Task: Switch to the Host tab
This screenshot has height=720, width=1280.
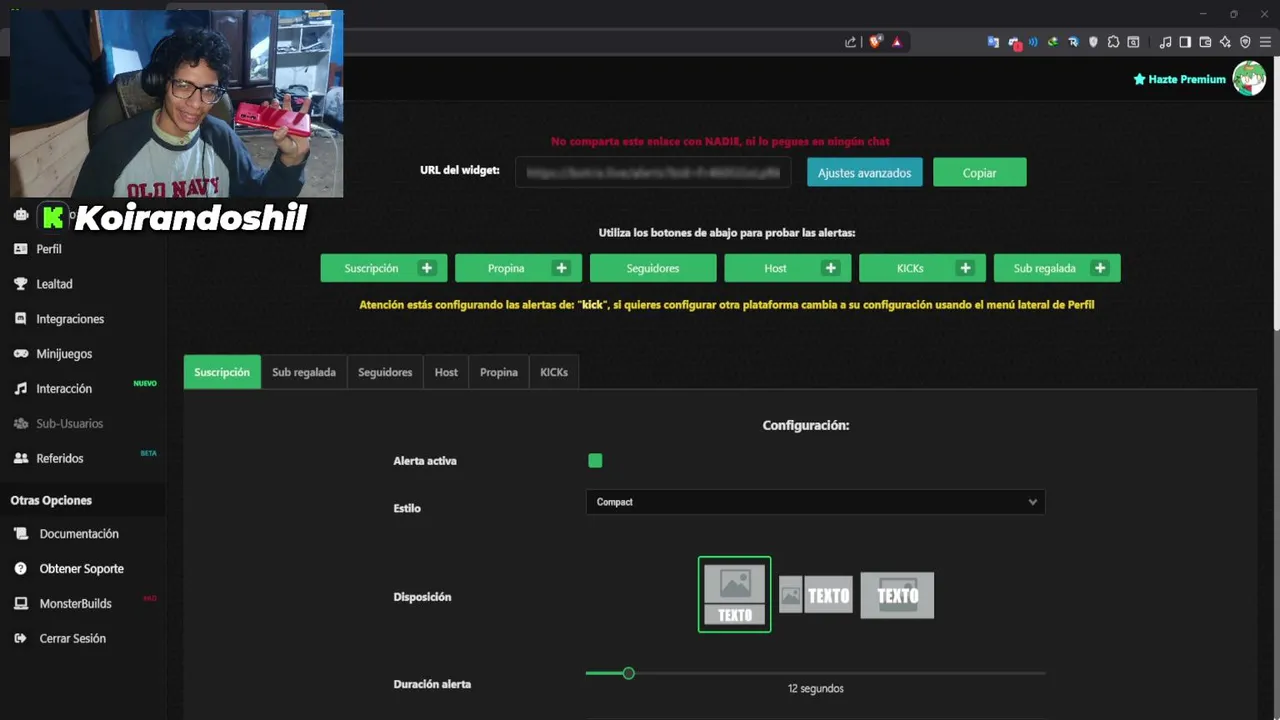Action: (446, 372)
